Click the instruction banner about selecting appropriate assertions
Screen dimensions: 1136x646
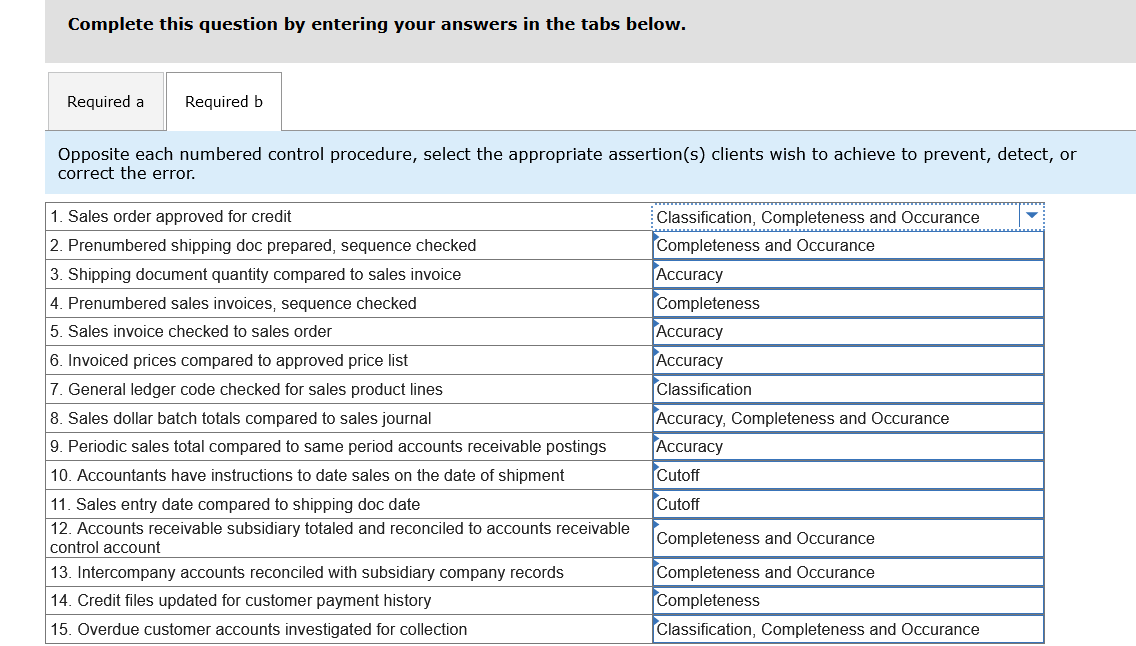tap(568, 162)
